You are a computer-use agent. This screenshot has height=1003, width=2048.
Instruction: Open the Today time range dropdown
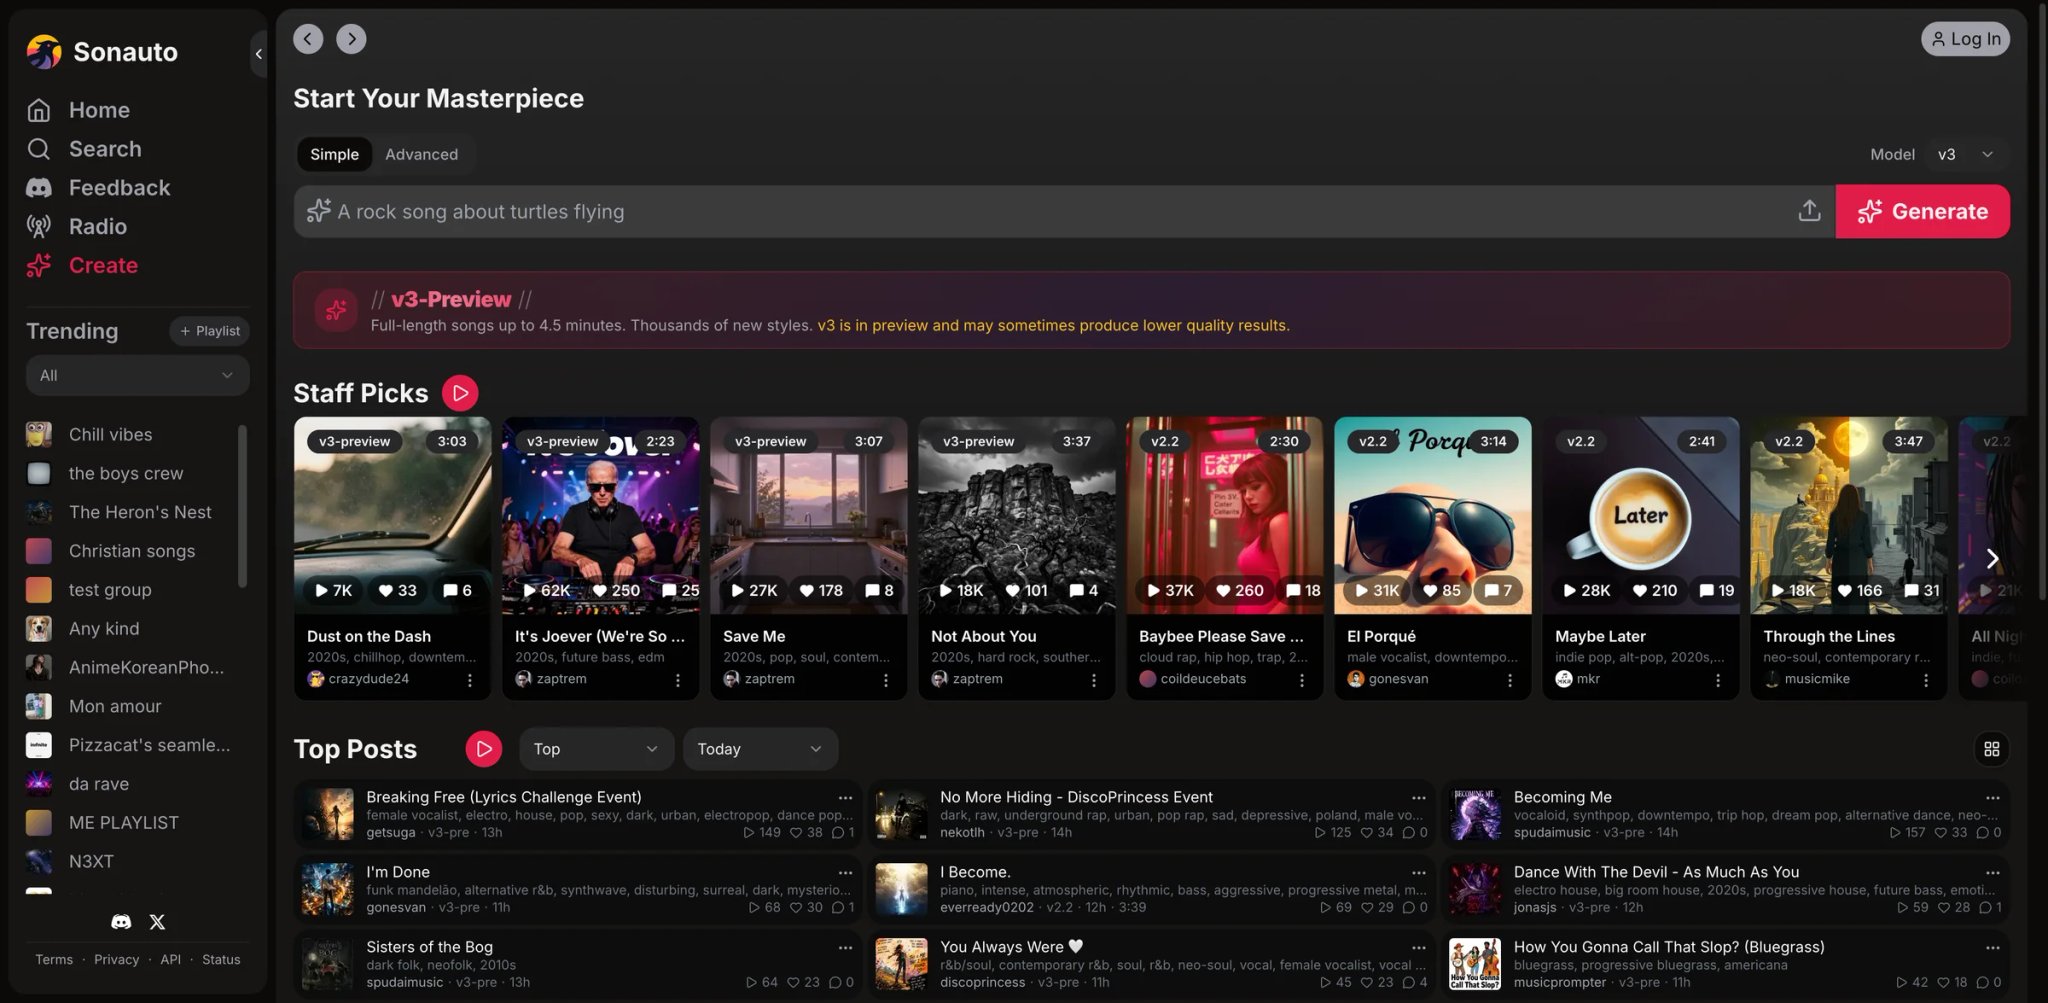pos(760,749)
